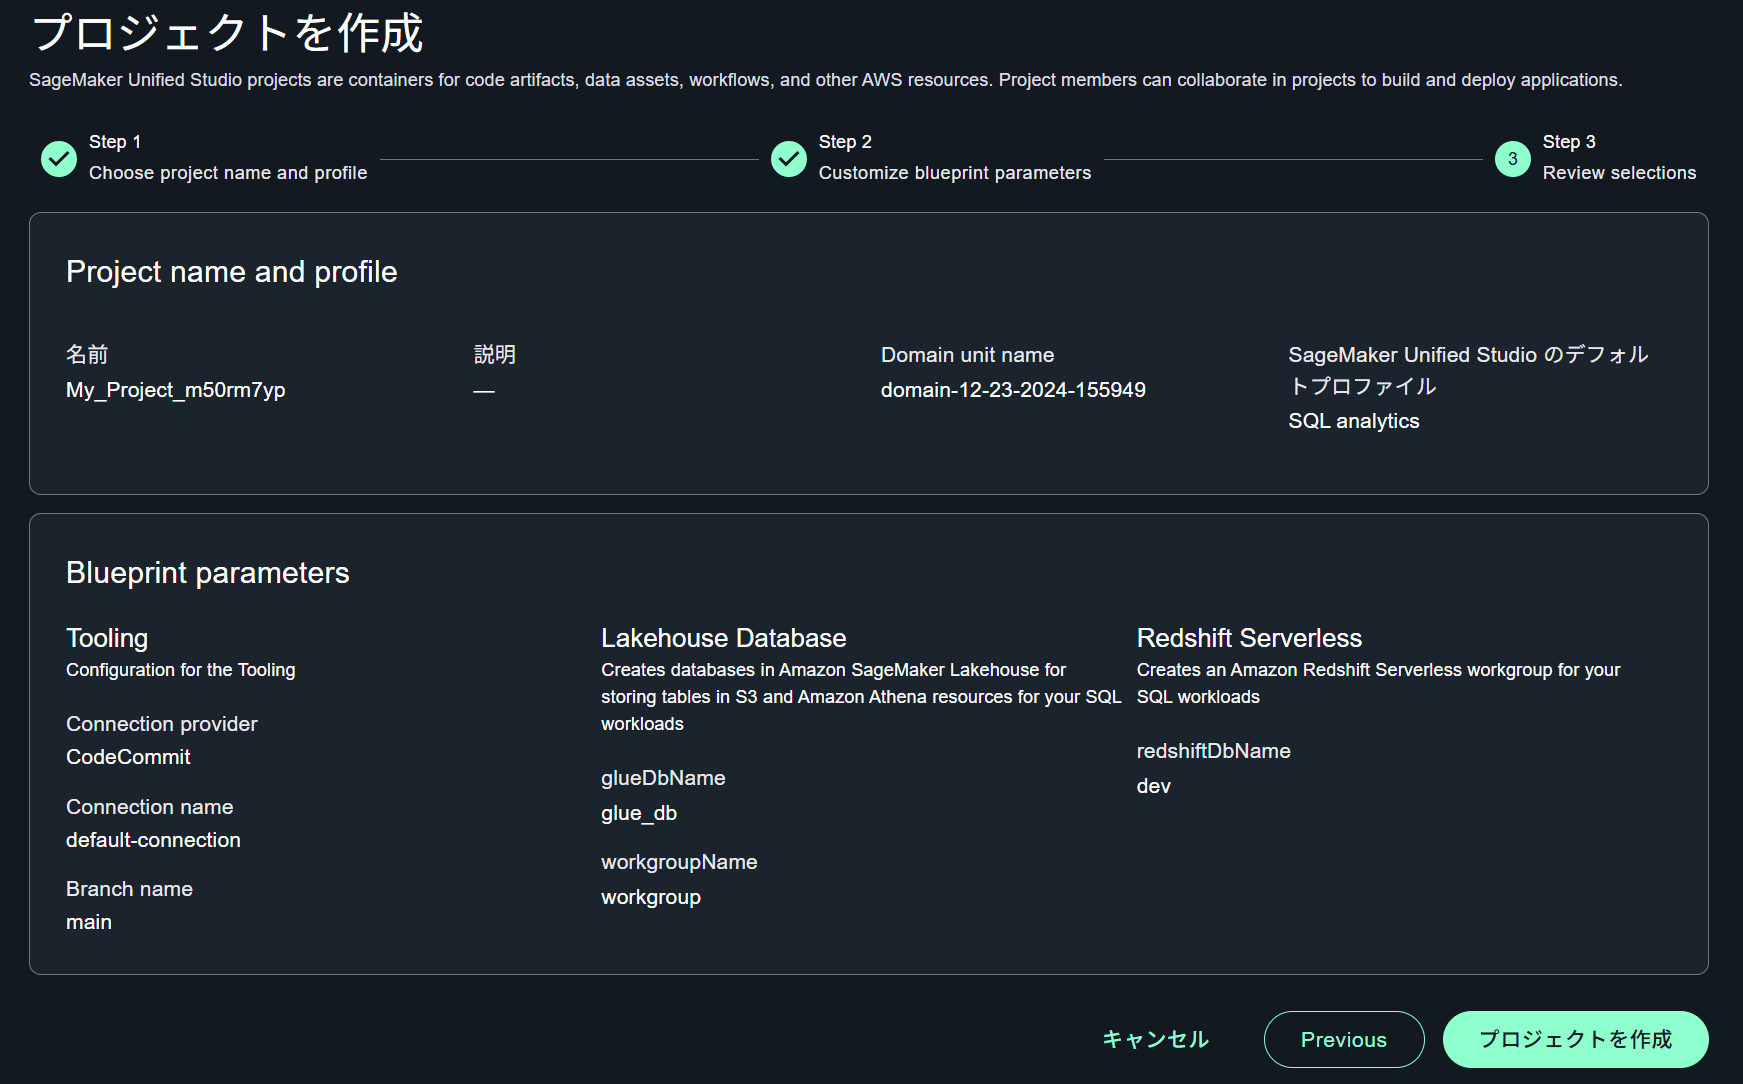Click the workgroup value under workgroupName
Viewport: 1743px width, 1084px height.
click(651, 897)
